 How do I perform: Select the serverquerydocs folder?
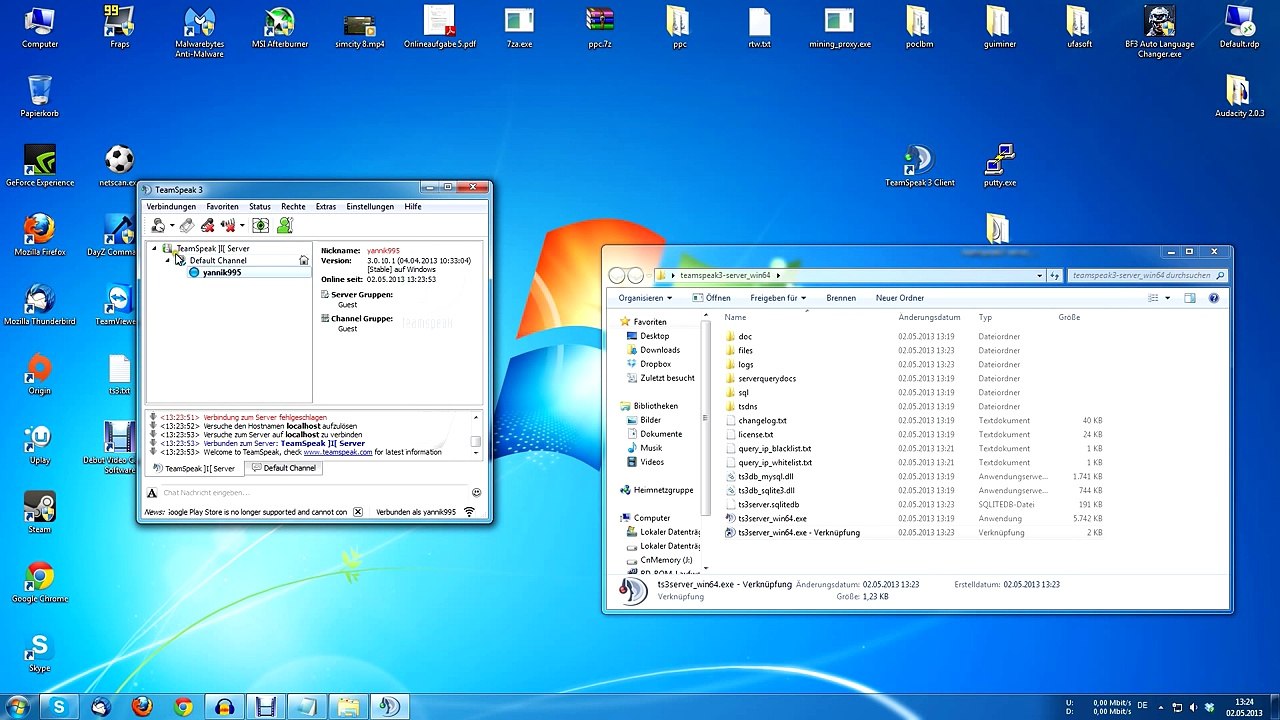pos(760,378)
